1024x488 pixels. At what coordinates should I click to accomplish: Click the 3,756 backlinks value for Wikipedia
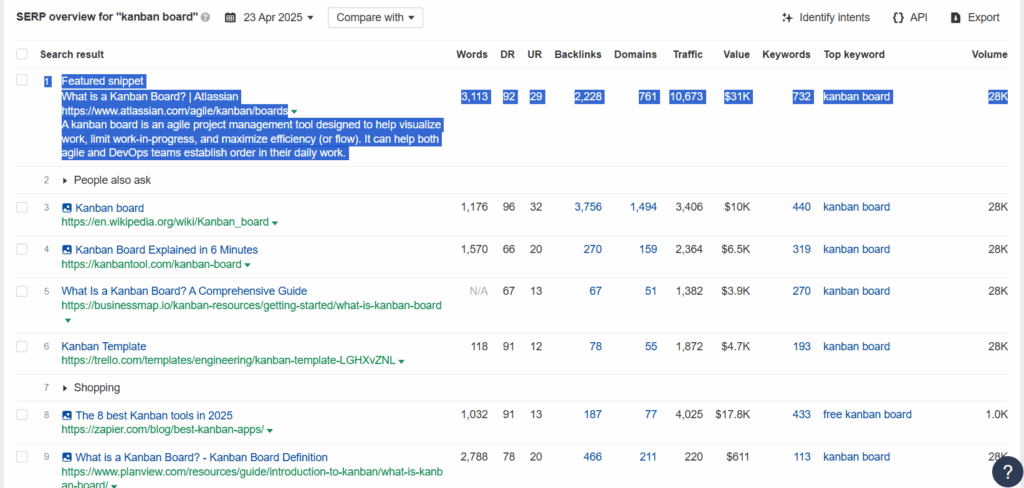click(588, 207)
